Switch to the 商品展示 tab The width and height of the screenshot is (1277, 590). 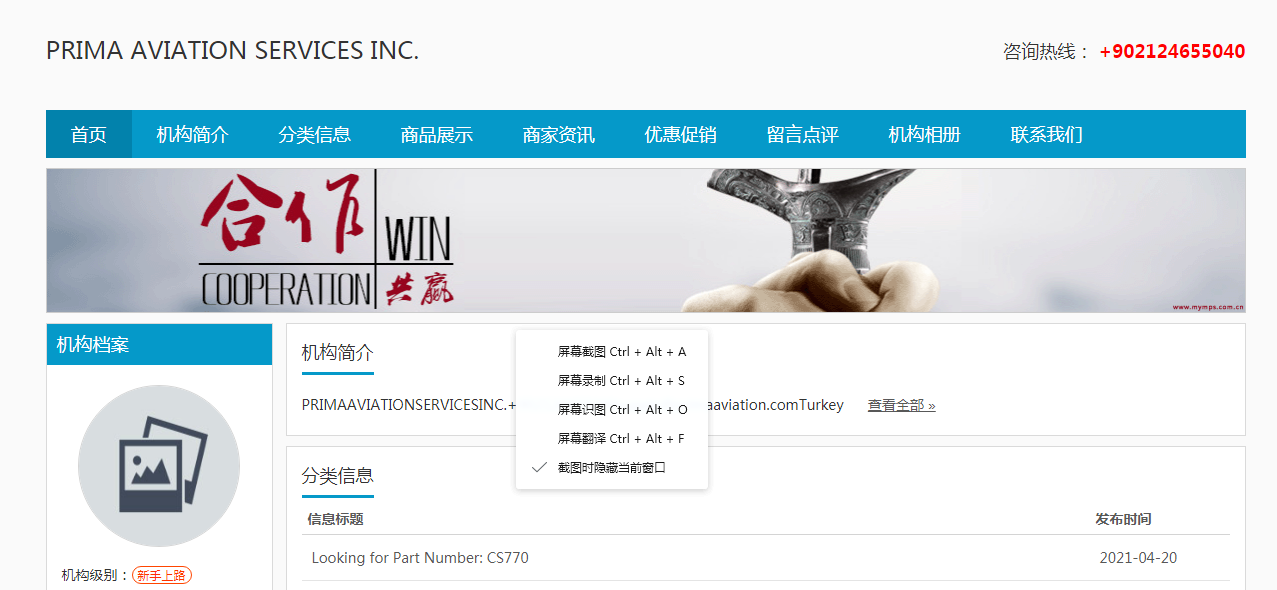click(x=437, y=134)
